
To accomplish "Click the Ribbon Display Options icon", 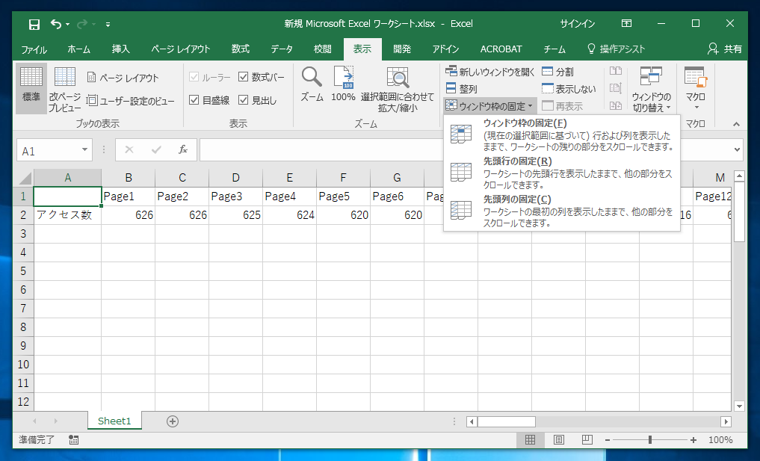I will tap(627, 23).
